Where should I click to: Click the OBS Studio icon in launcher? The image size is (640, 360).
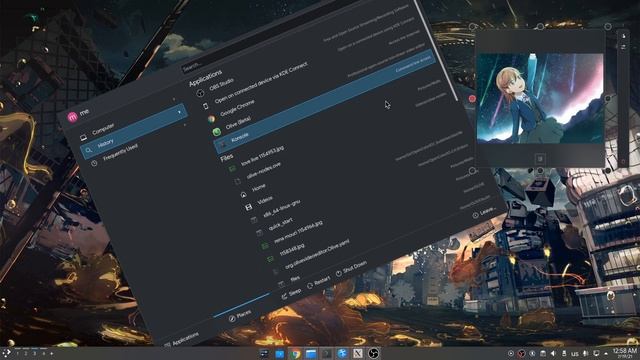point(200,93)
